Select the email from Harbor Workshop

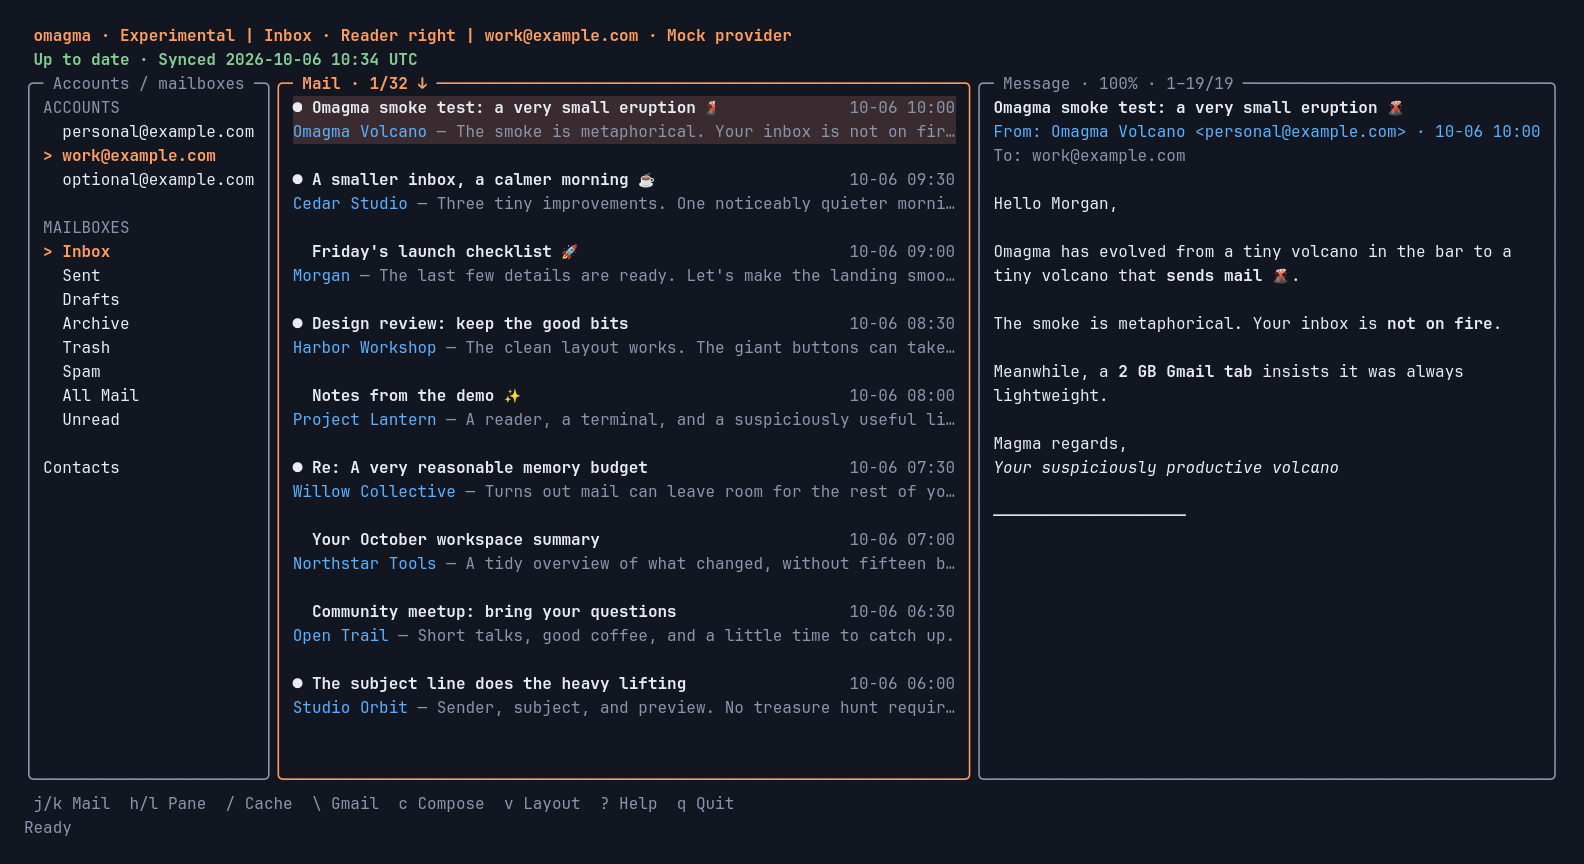[624, 336]
